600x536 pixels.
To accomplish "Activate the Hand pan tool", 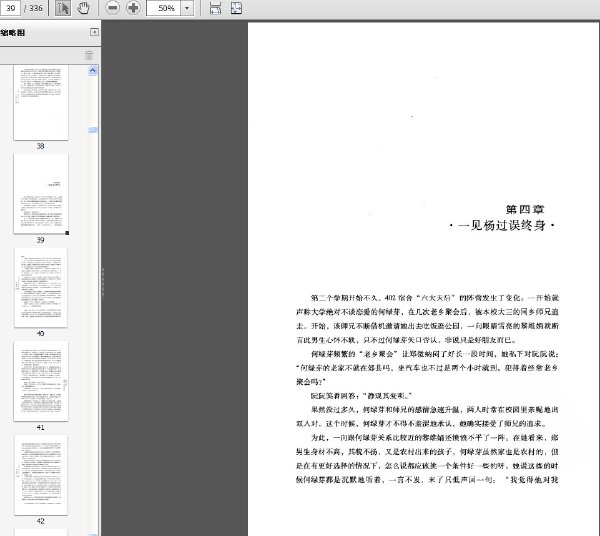I will tap(83, 8).
